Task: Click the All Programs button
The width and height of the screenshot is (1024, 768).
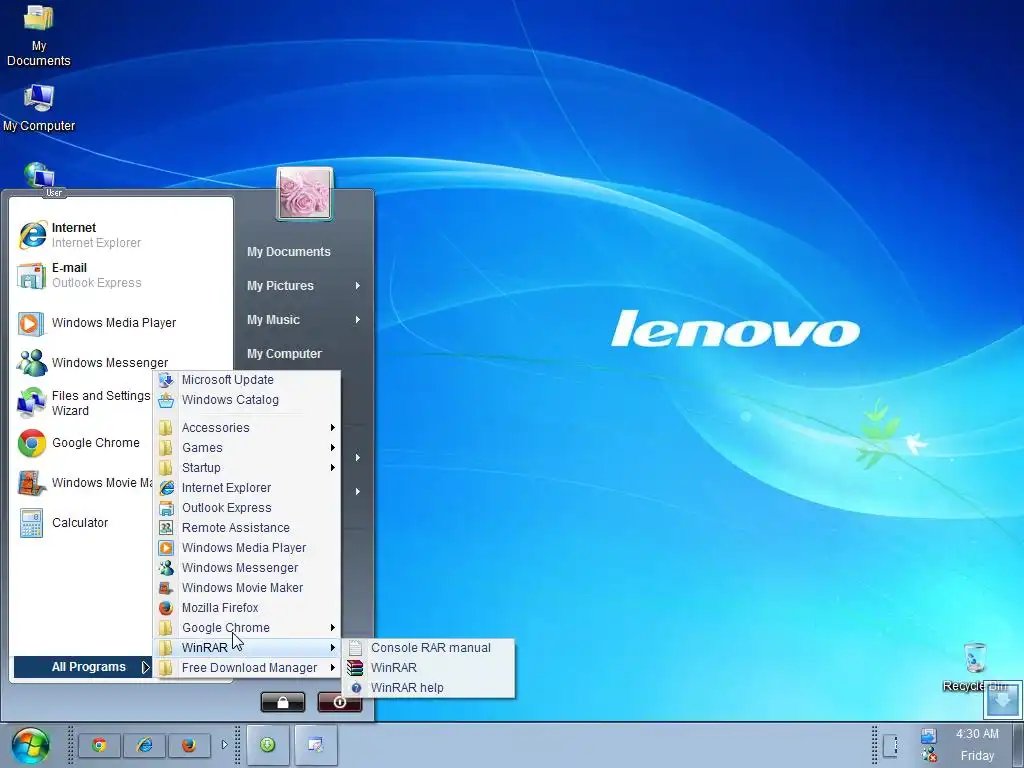Action: coord(83,667)
